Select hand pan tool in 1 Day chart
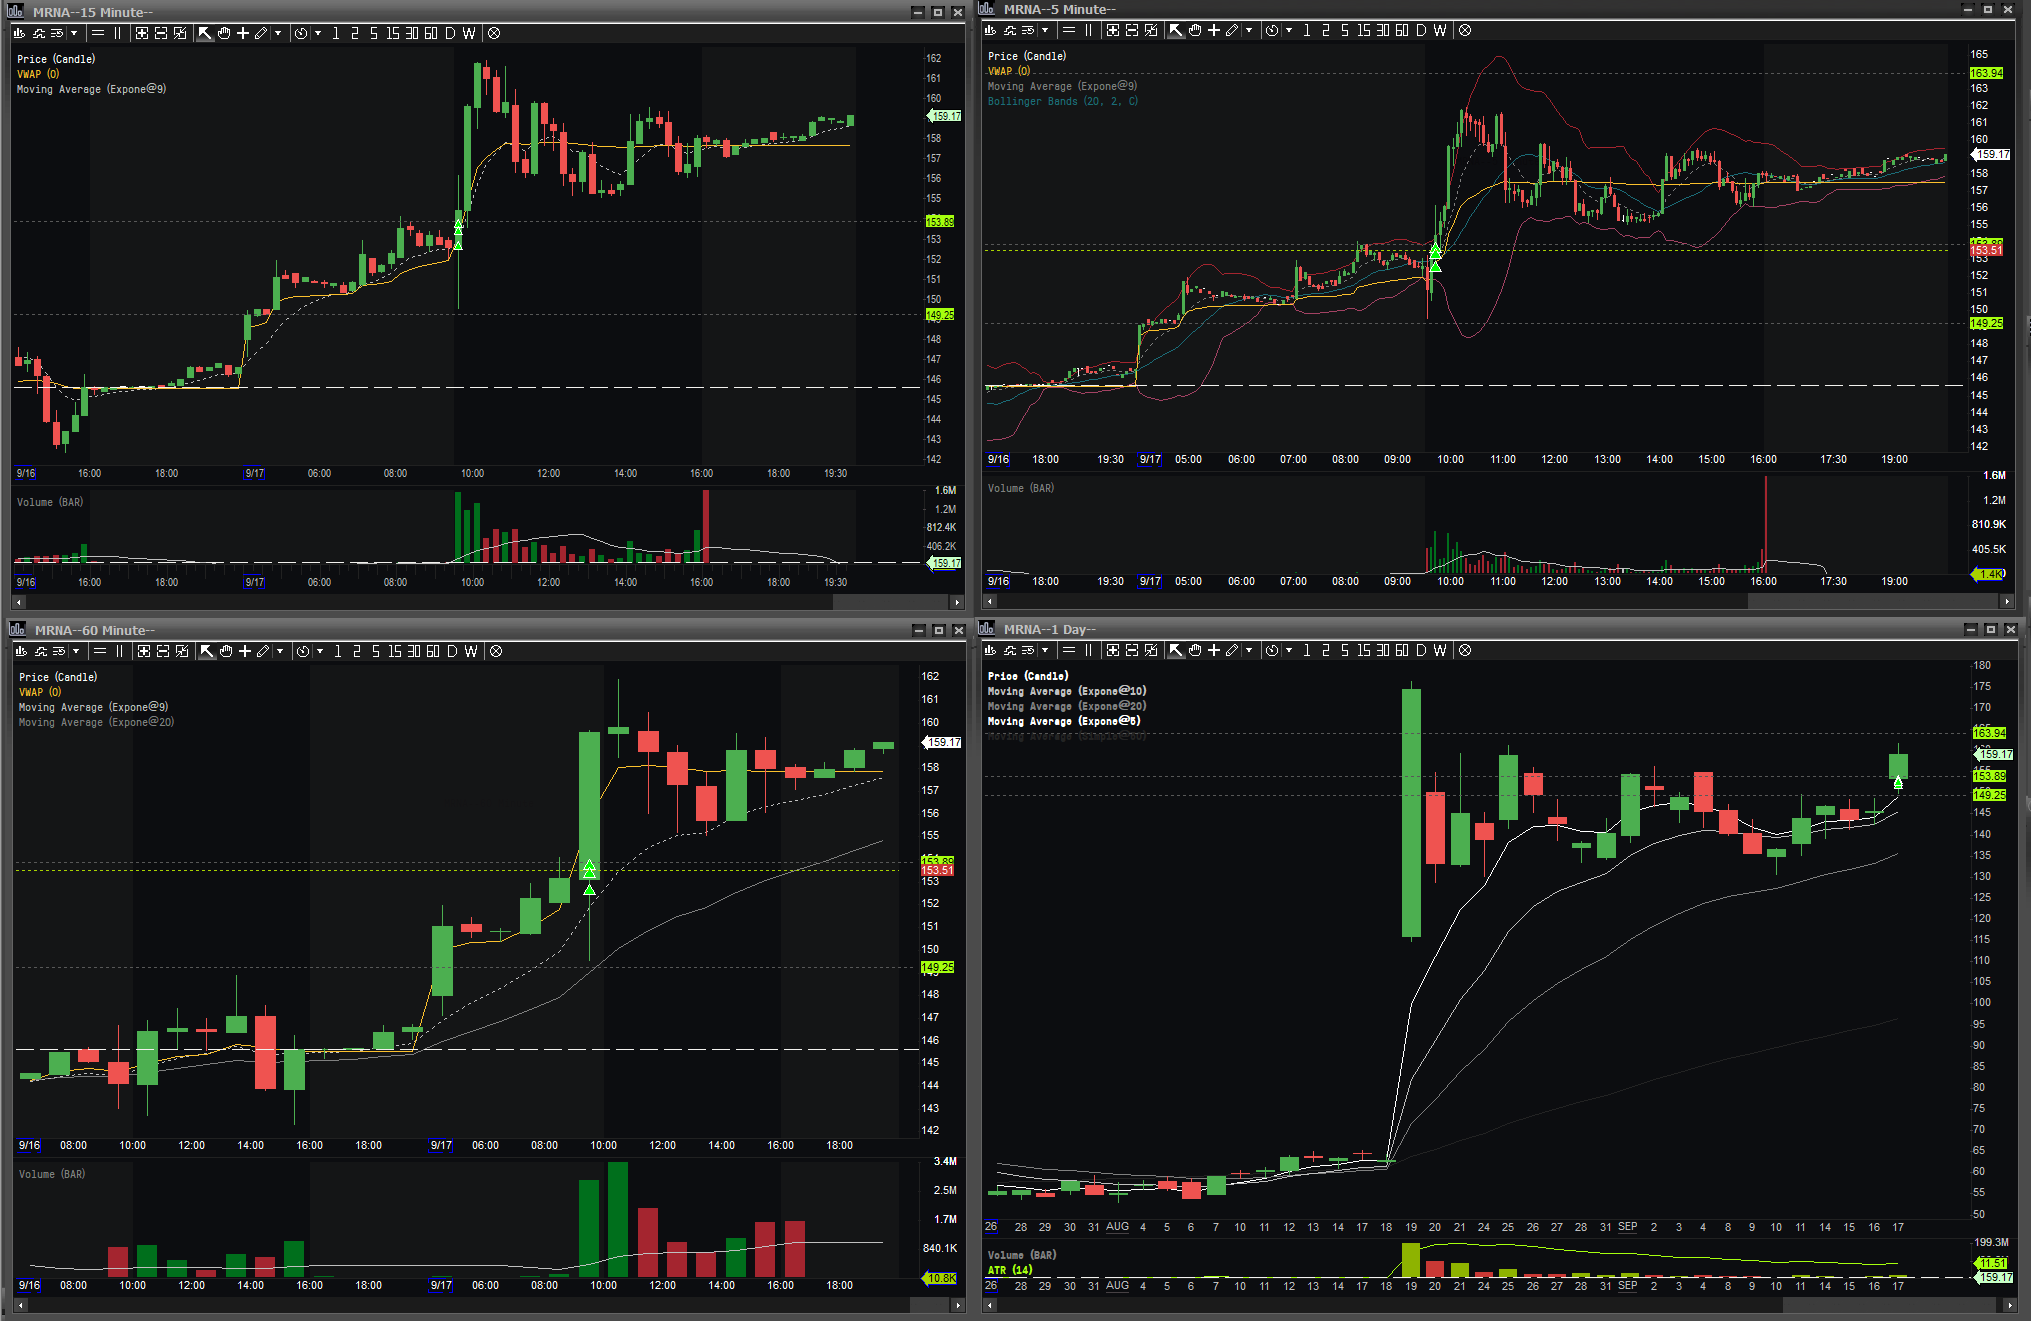2031x1321 pixels. 1195,650
